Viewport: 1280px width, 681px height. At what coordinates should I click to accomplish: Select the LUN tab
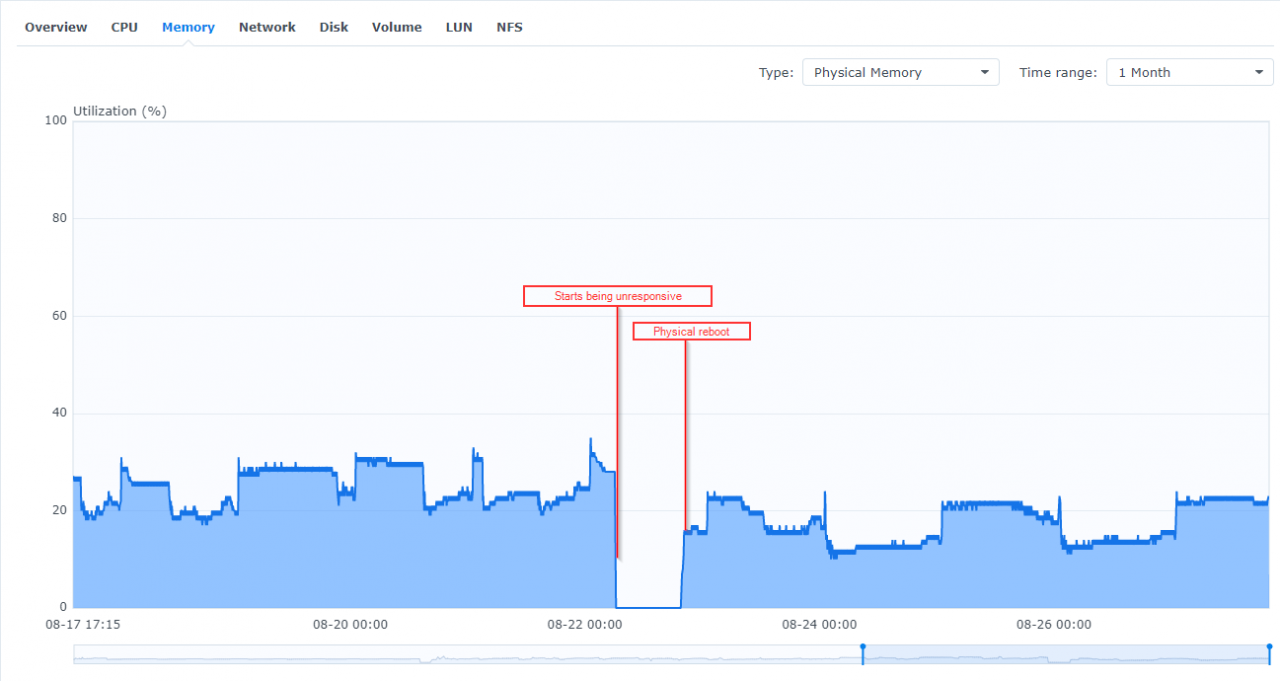coord(459,27)
